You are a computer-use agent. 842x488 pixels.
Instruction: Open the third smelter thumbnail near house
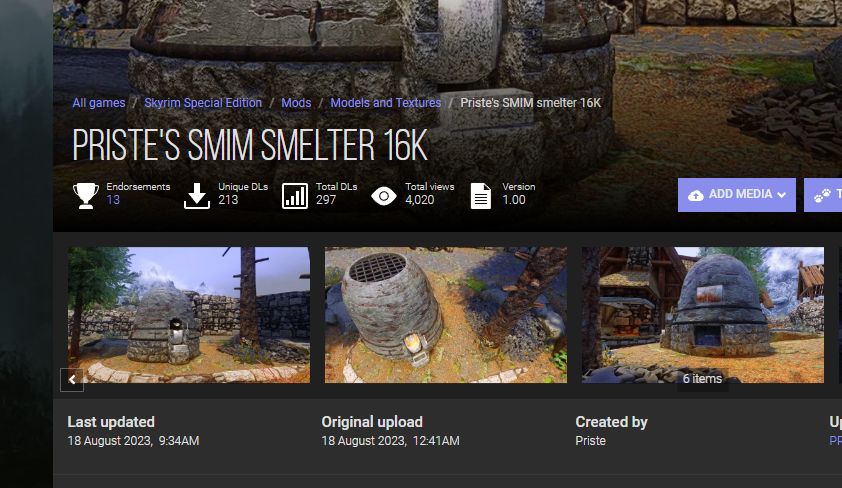pyautogui.click(x=703, y=315)
